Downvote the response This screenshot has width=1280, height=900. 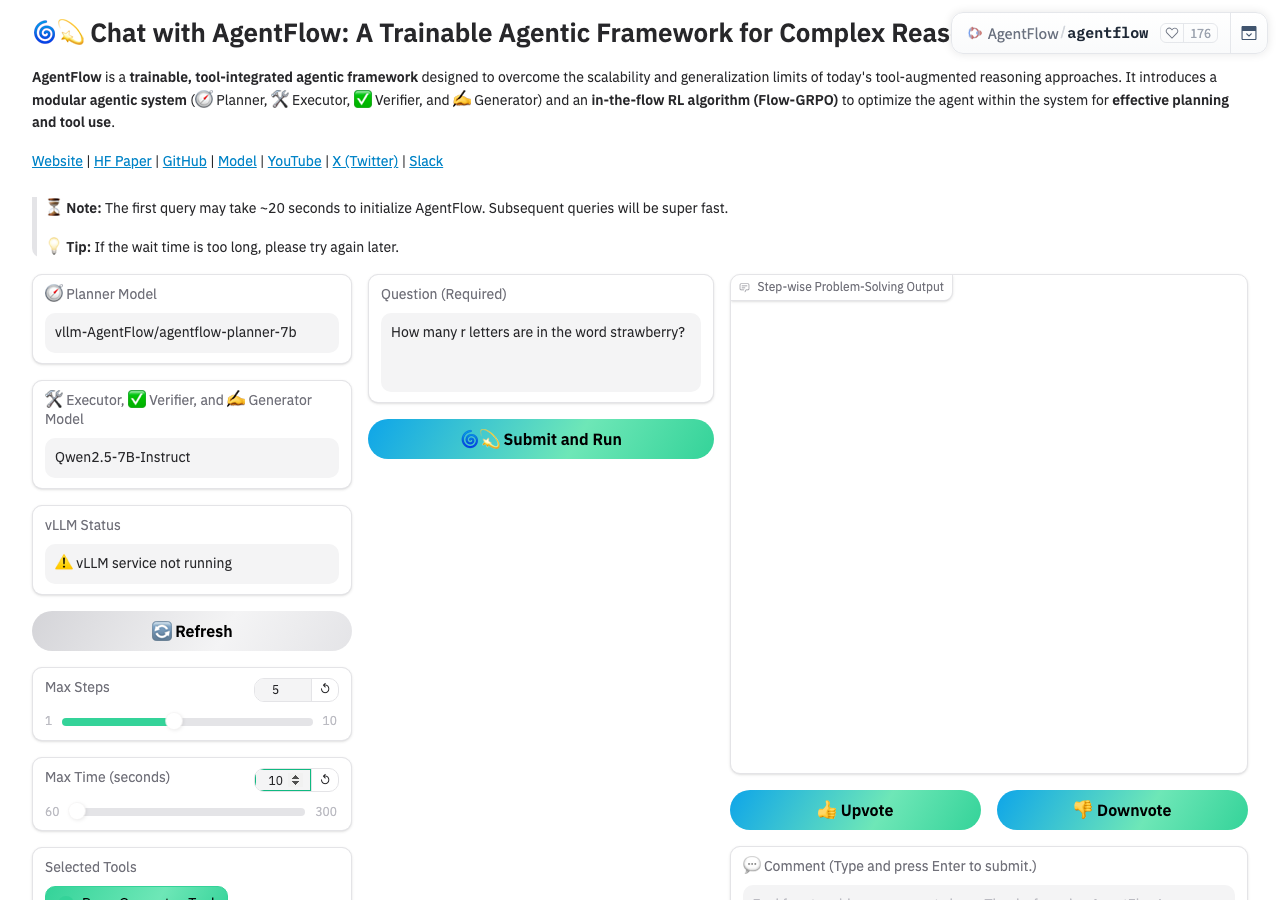coord(1122,810)
